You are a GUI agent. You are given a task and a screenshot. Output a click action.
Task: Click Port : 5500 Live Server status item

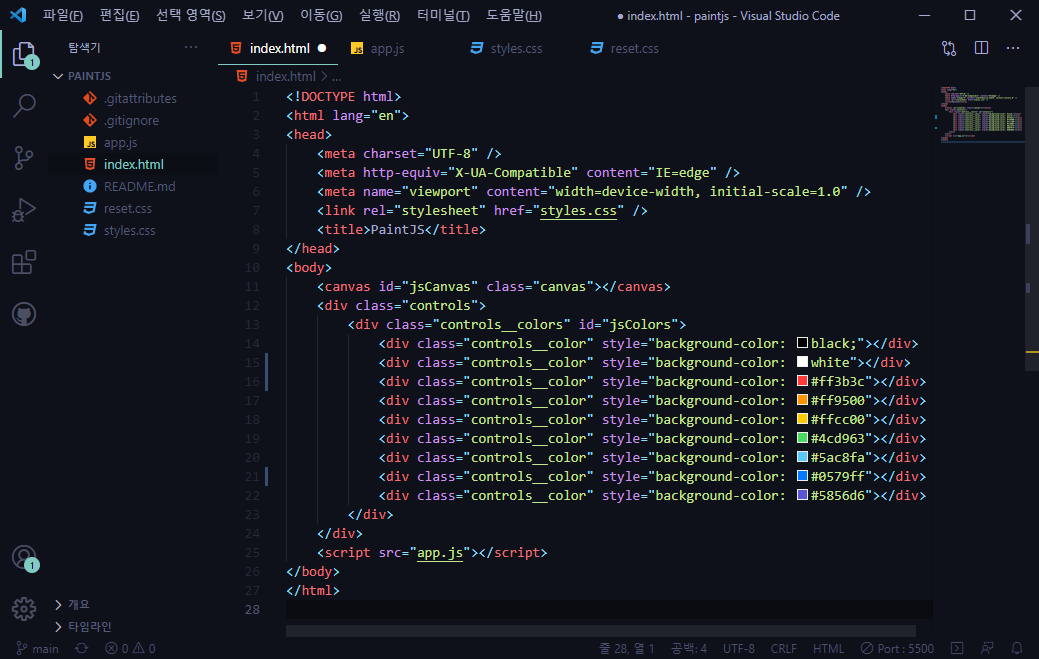click(897, 648)
